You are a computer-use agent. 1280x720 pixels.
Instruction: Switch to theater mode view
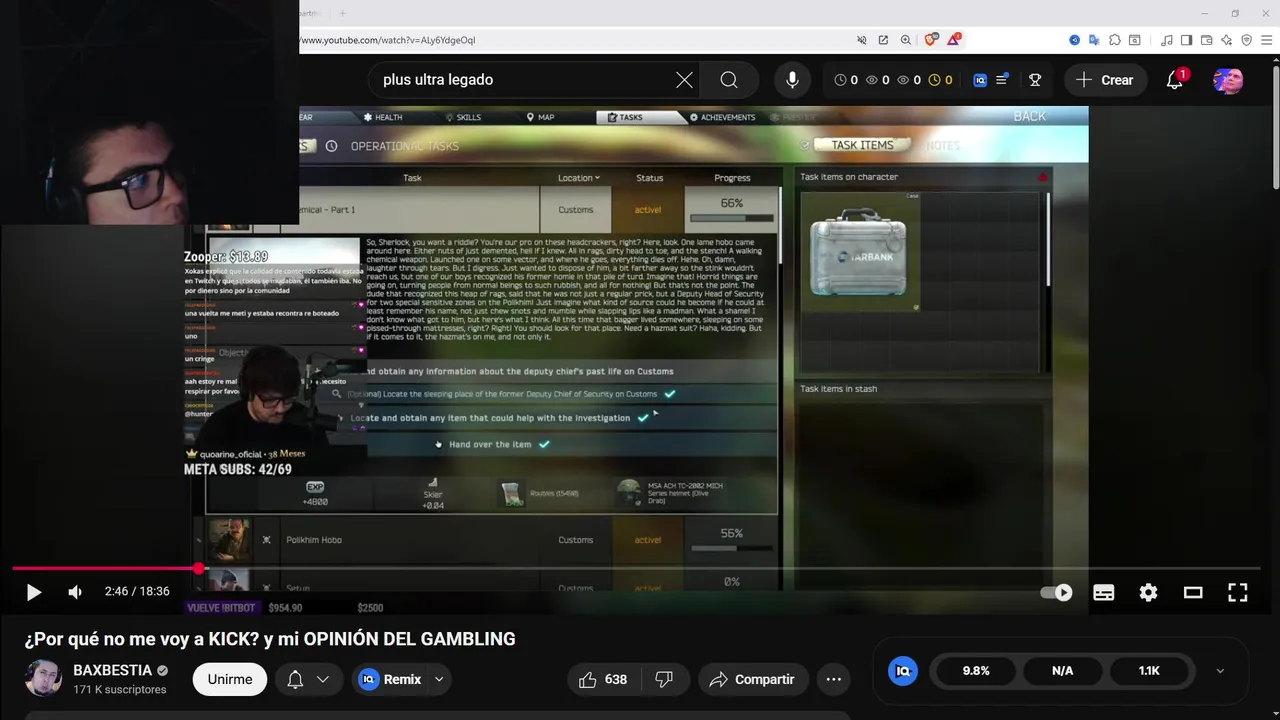point(1193,592)
